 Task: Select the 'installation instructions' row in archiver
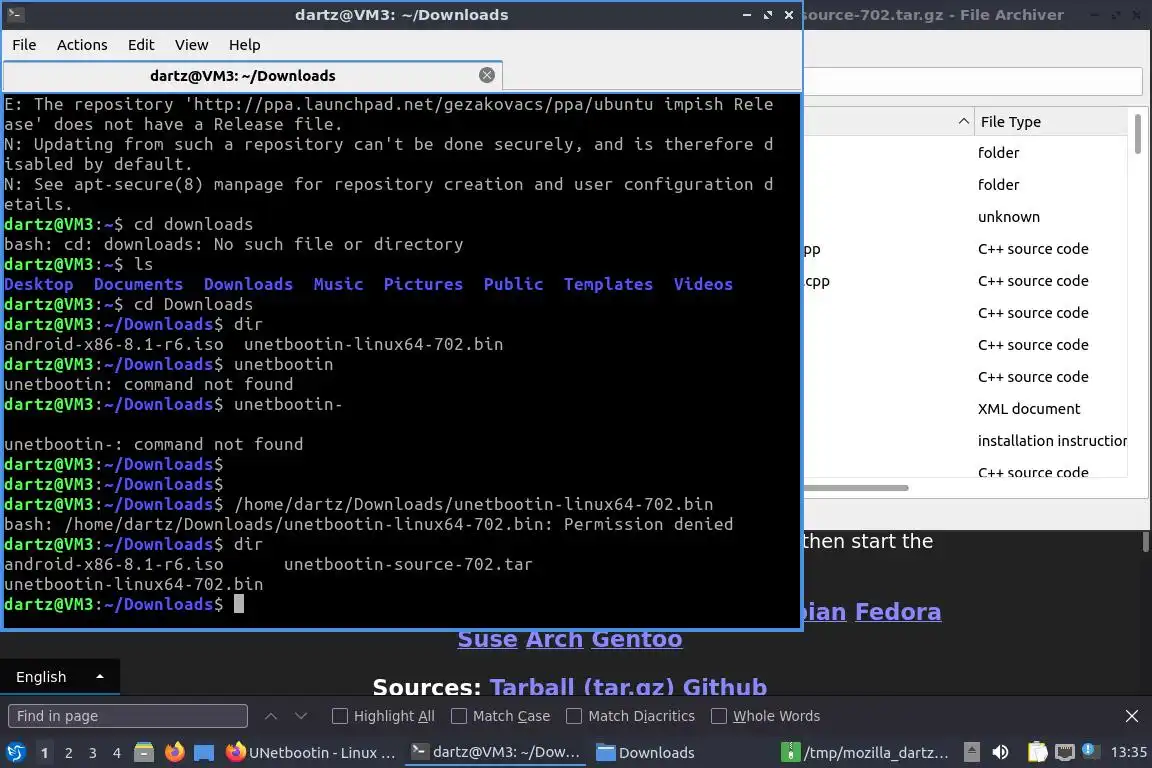1052,441
